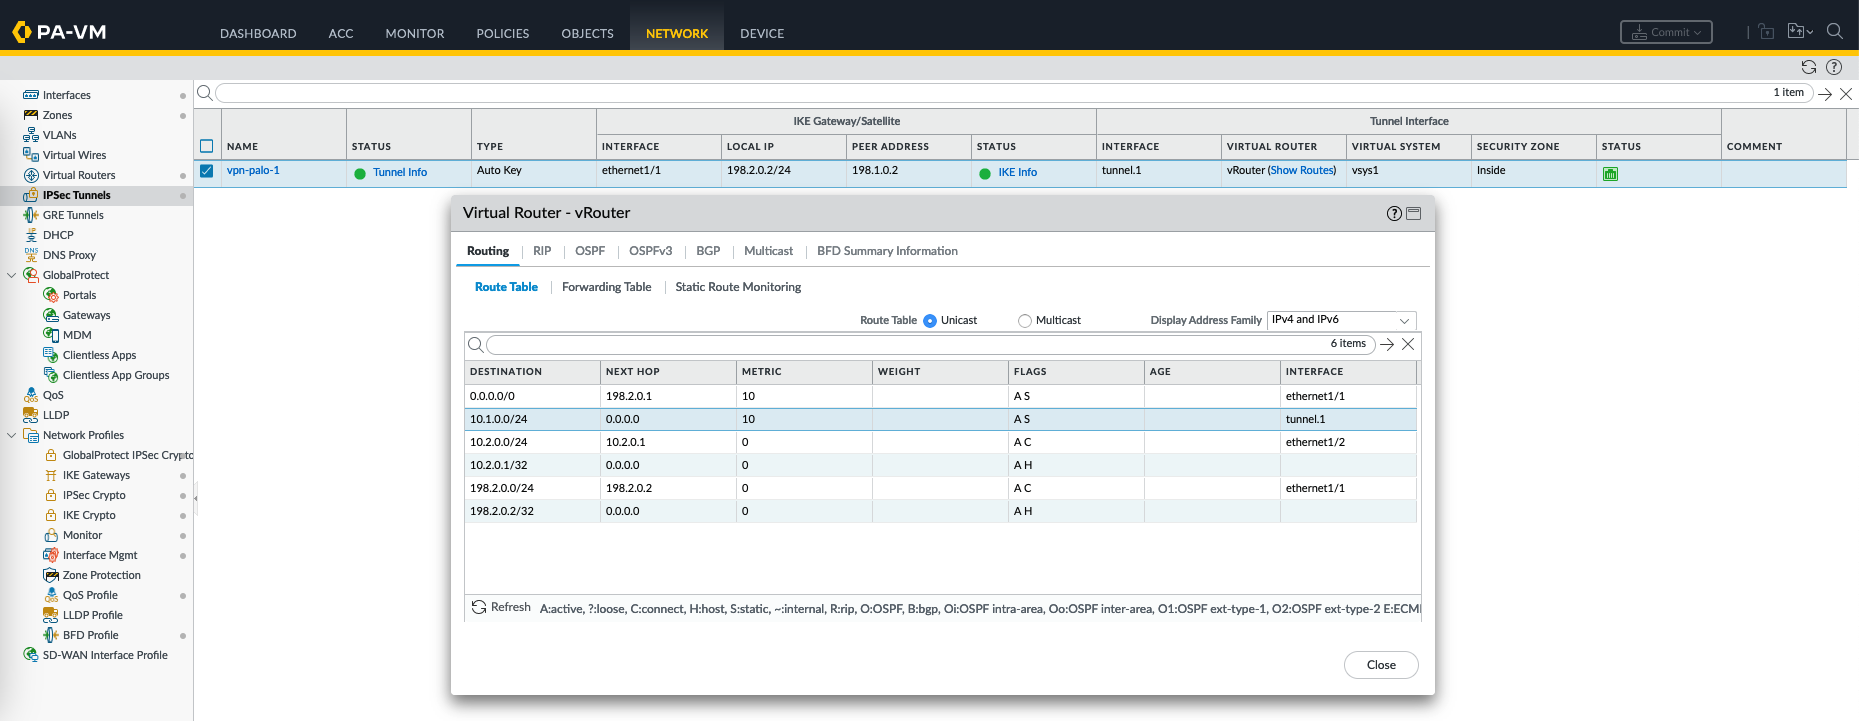The height and width of the screenshot is (721, 1859).
Task: Clear the route table filter with X icon
Action: point(1408,344)
